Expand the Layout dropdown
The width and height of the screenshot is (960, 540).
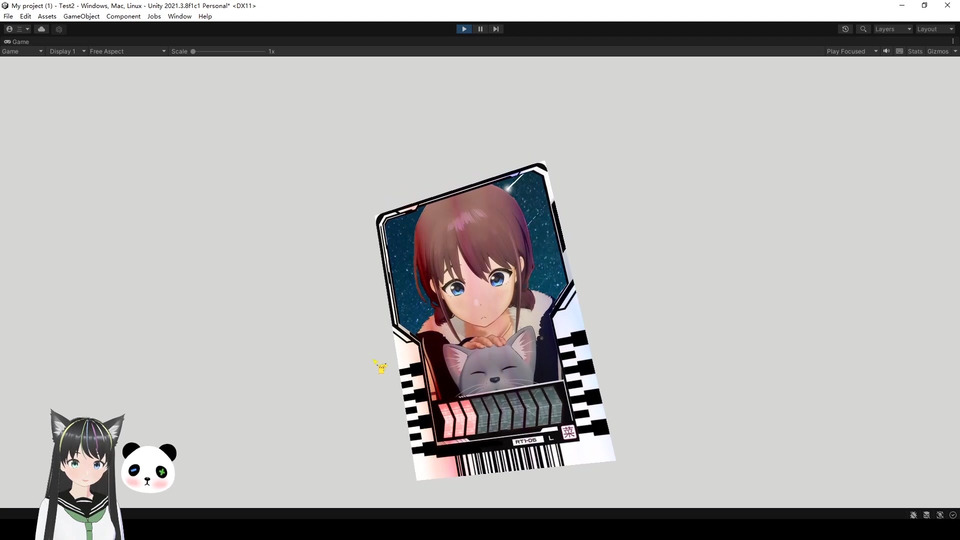(x=935, y=29)
